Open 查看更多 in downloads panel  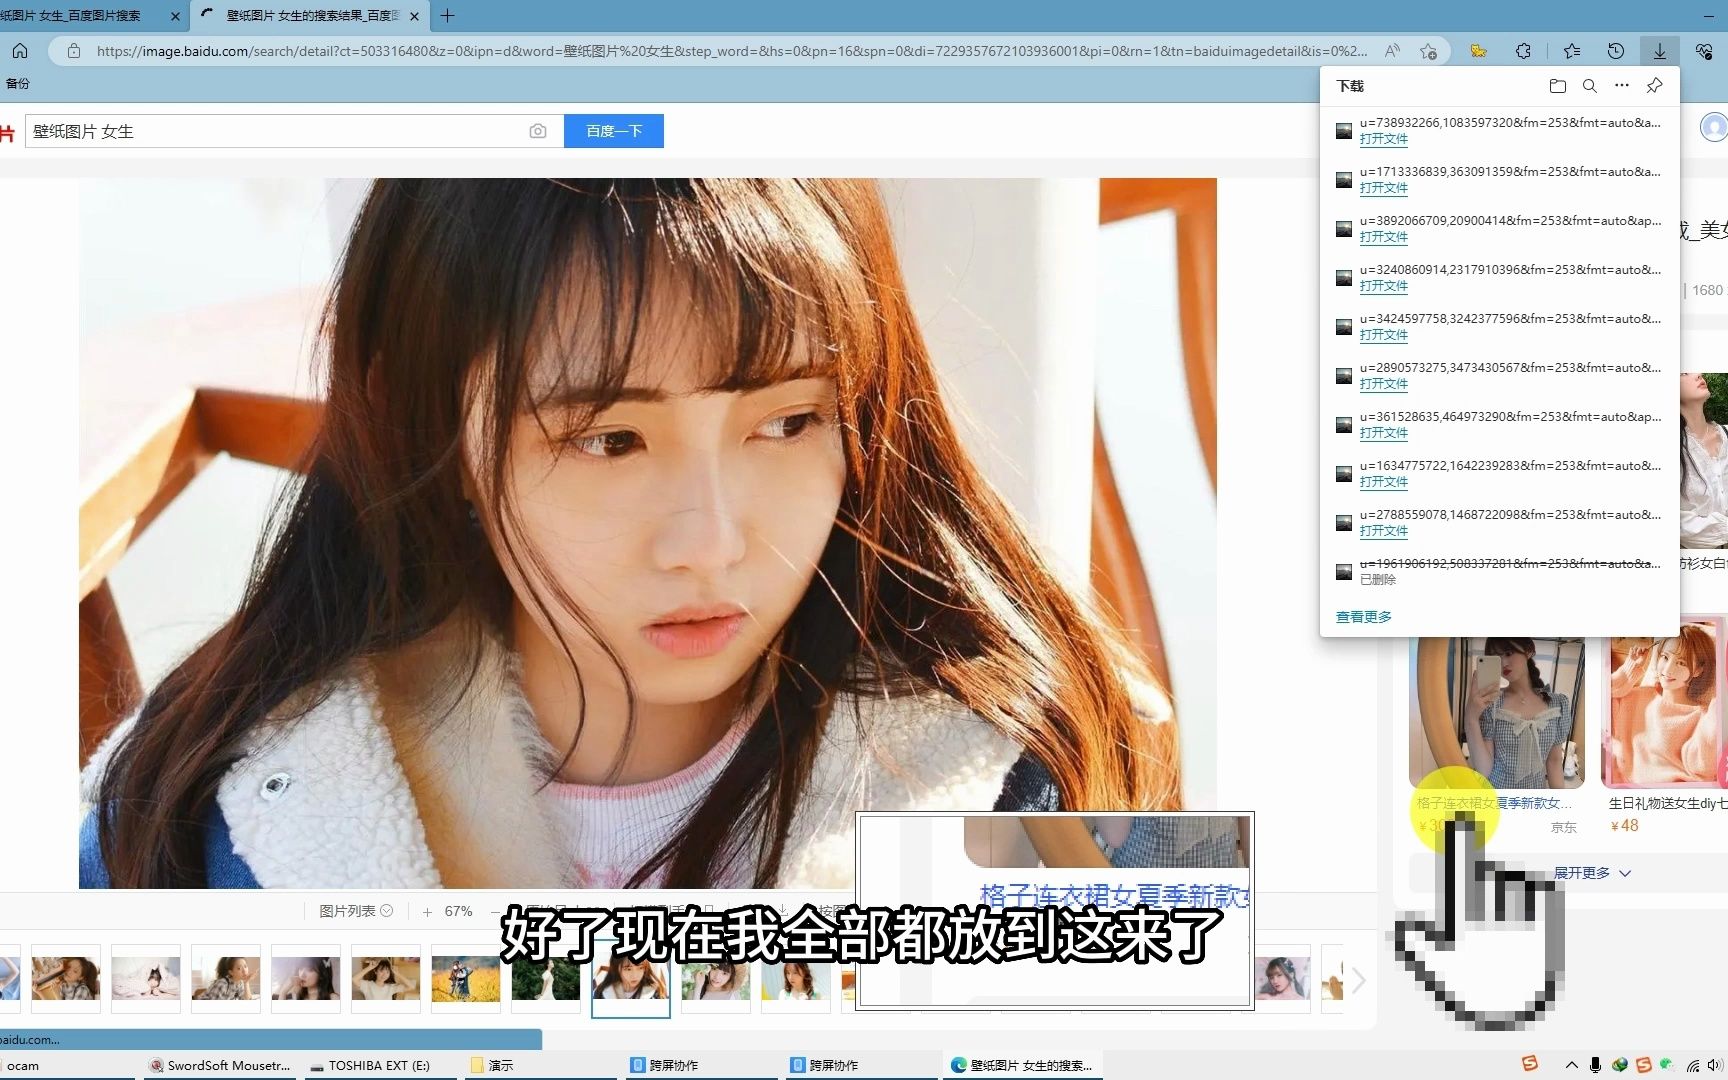point(1362,616)
